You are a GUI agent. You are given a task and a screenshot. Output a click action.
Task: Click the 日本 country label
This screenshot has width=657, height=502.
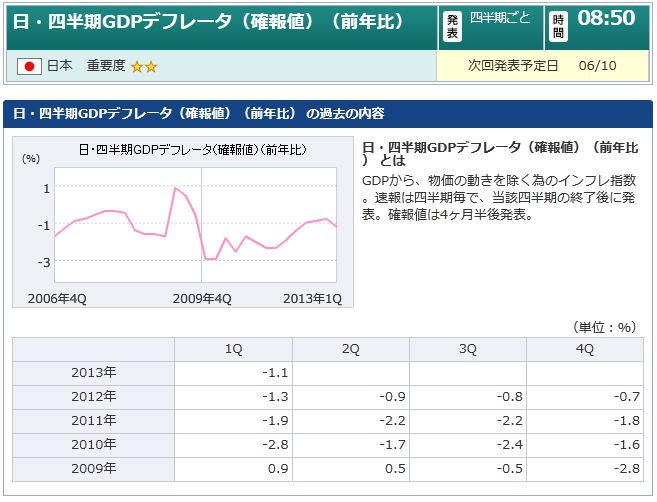pyautogui.click(x=59, y=65)
